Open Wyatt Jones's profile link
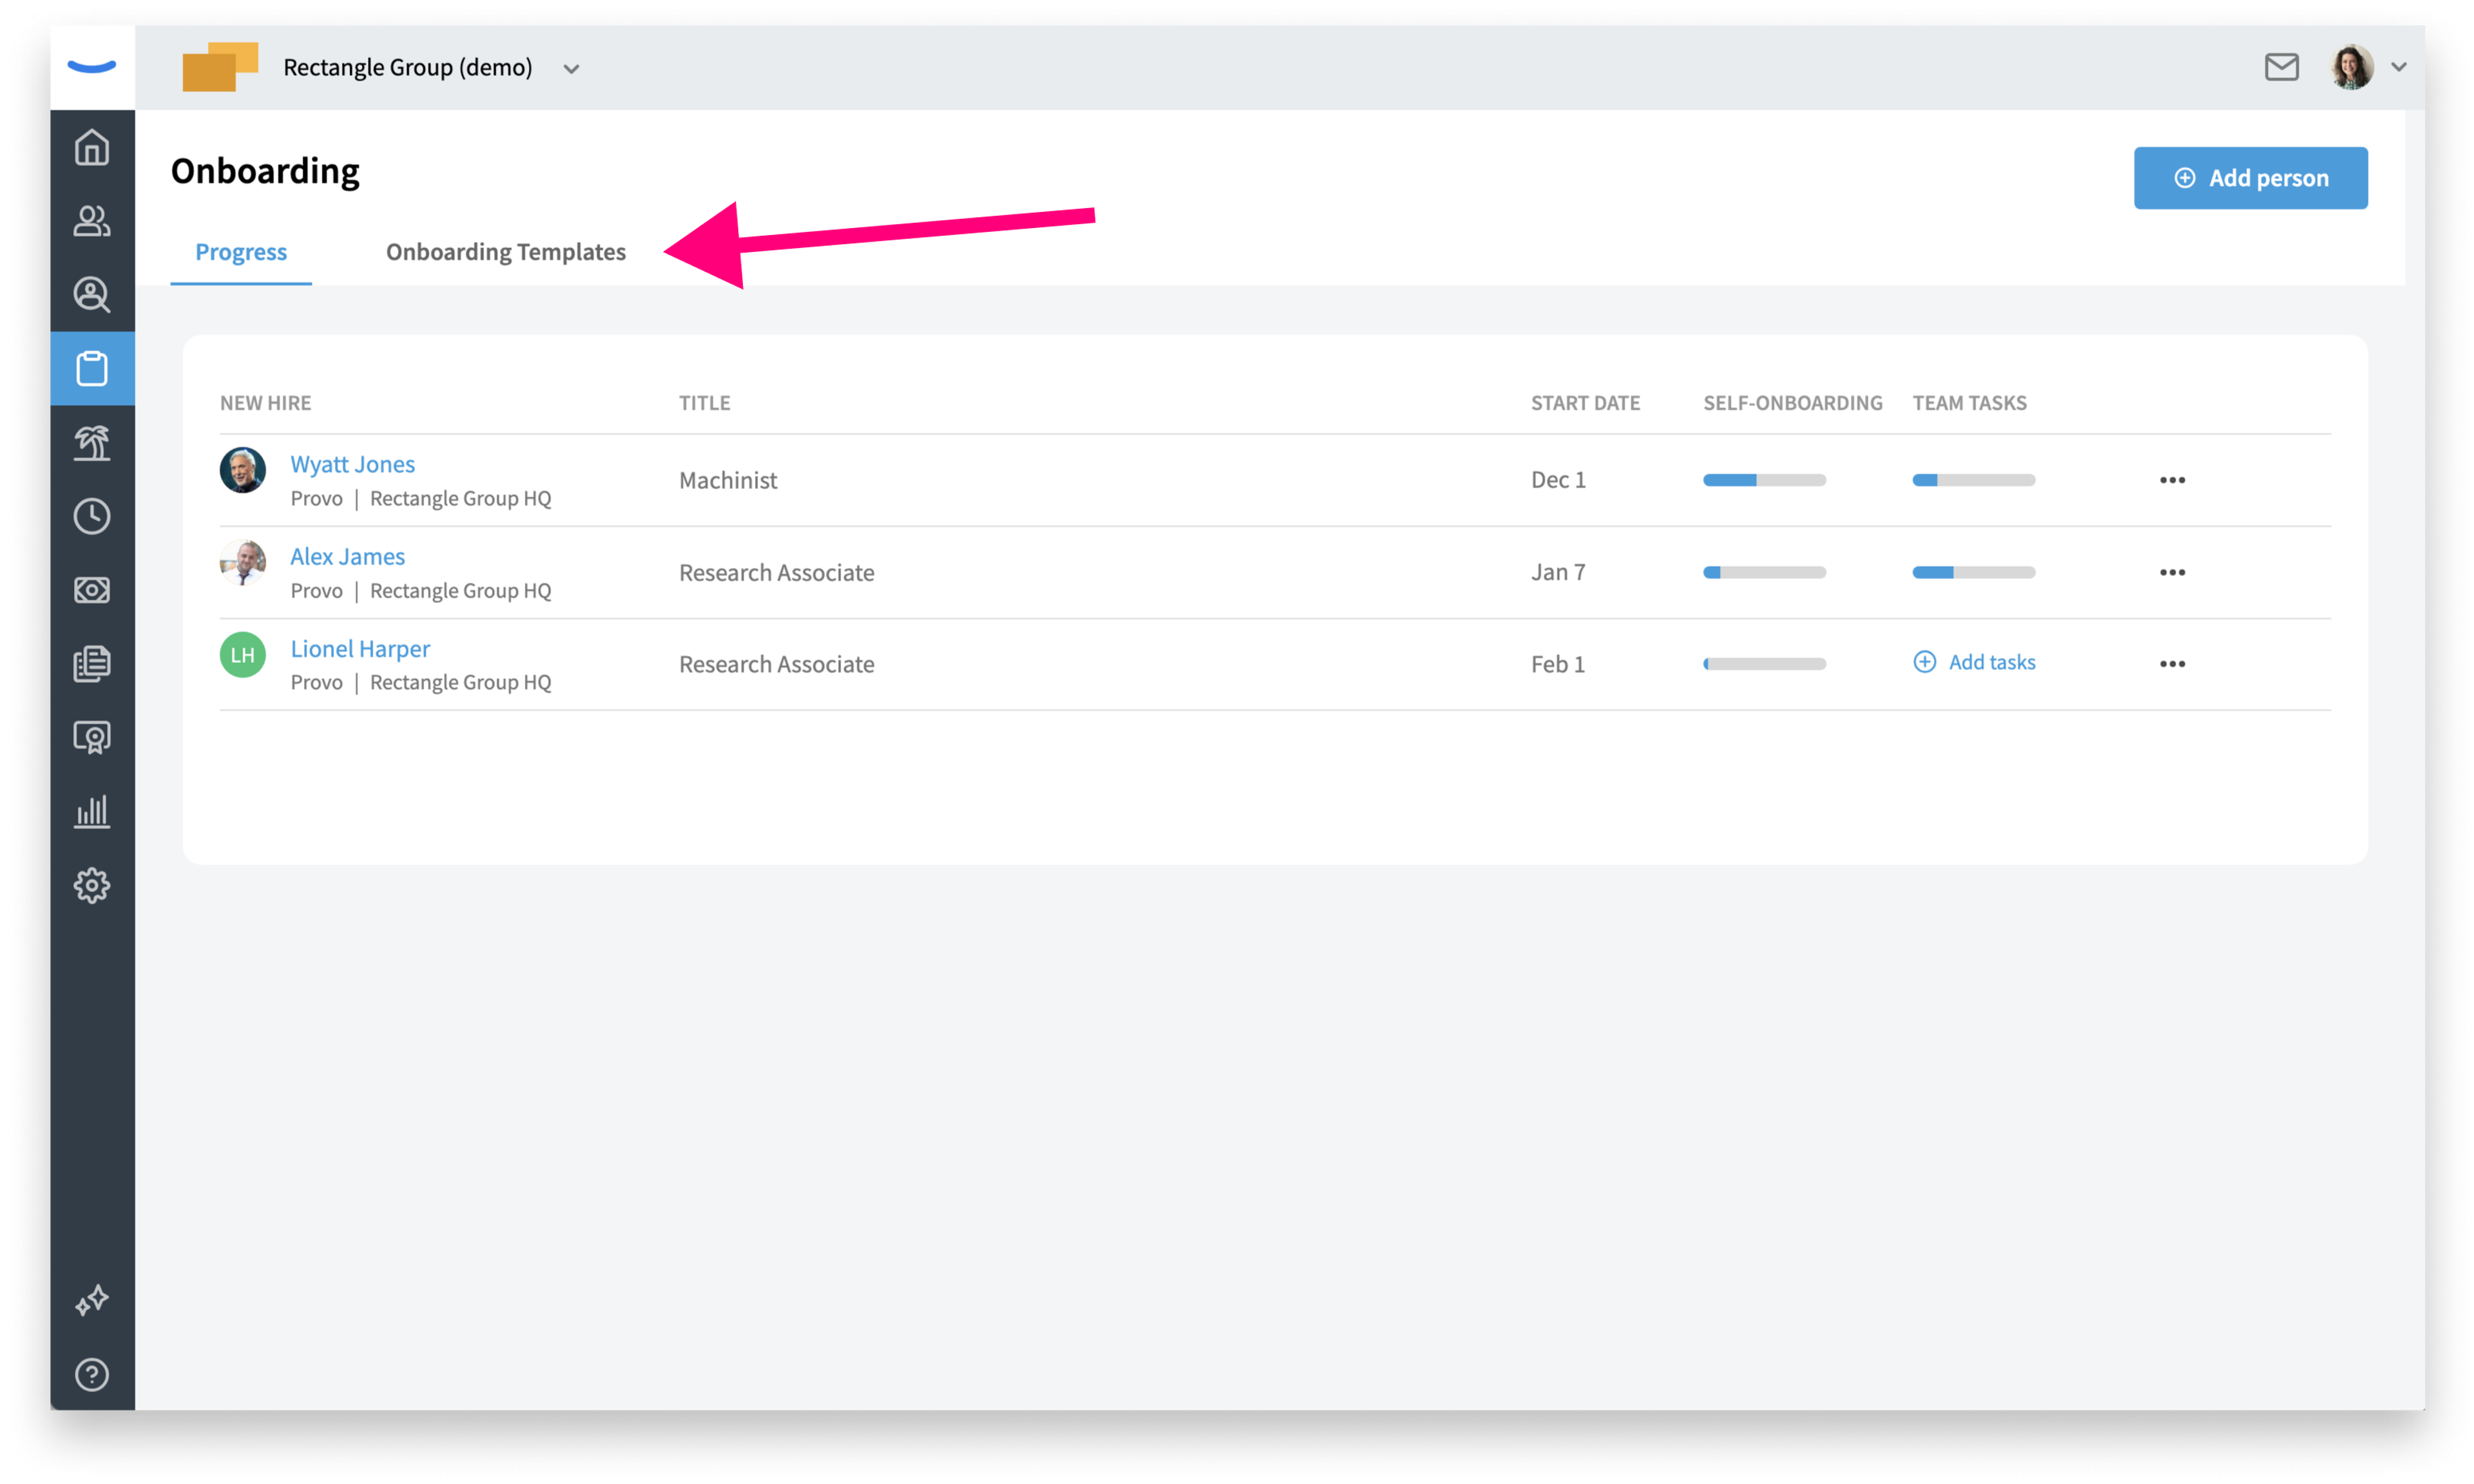This screenshot has height=1484, width=2474. [352, 464]
